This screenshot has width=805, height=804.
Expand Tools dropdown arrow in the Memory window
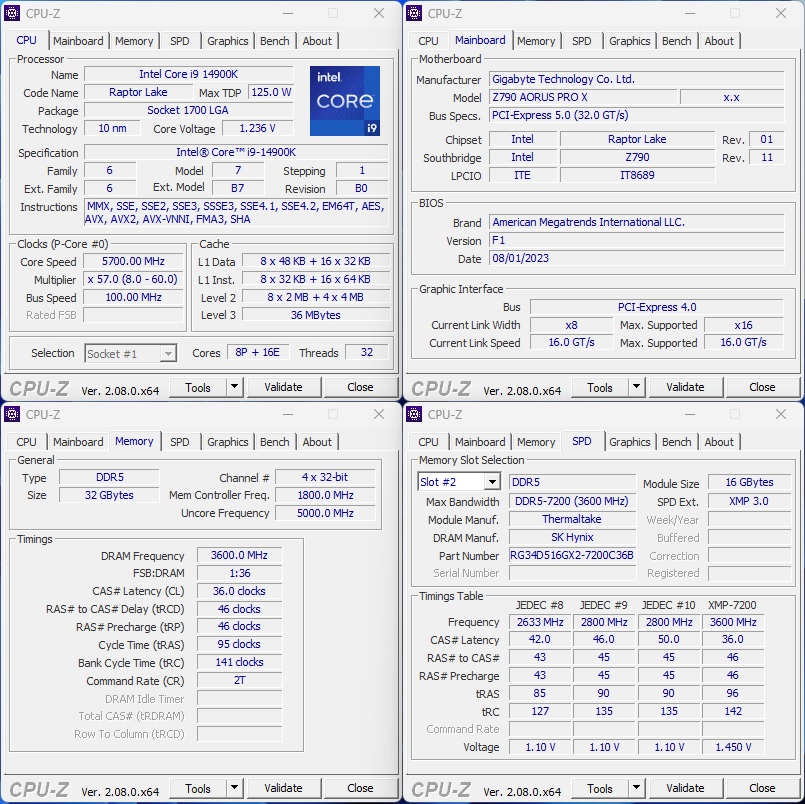234,788
